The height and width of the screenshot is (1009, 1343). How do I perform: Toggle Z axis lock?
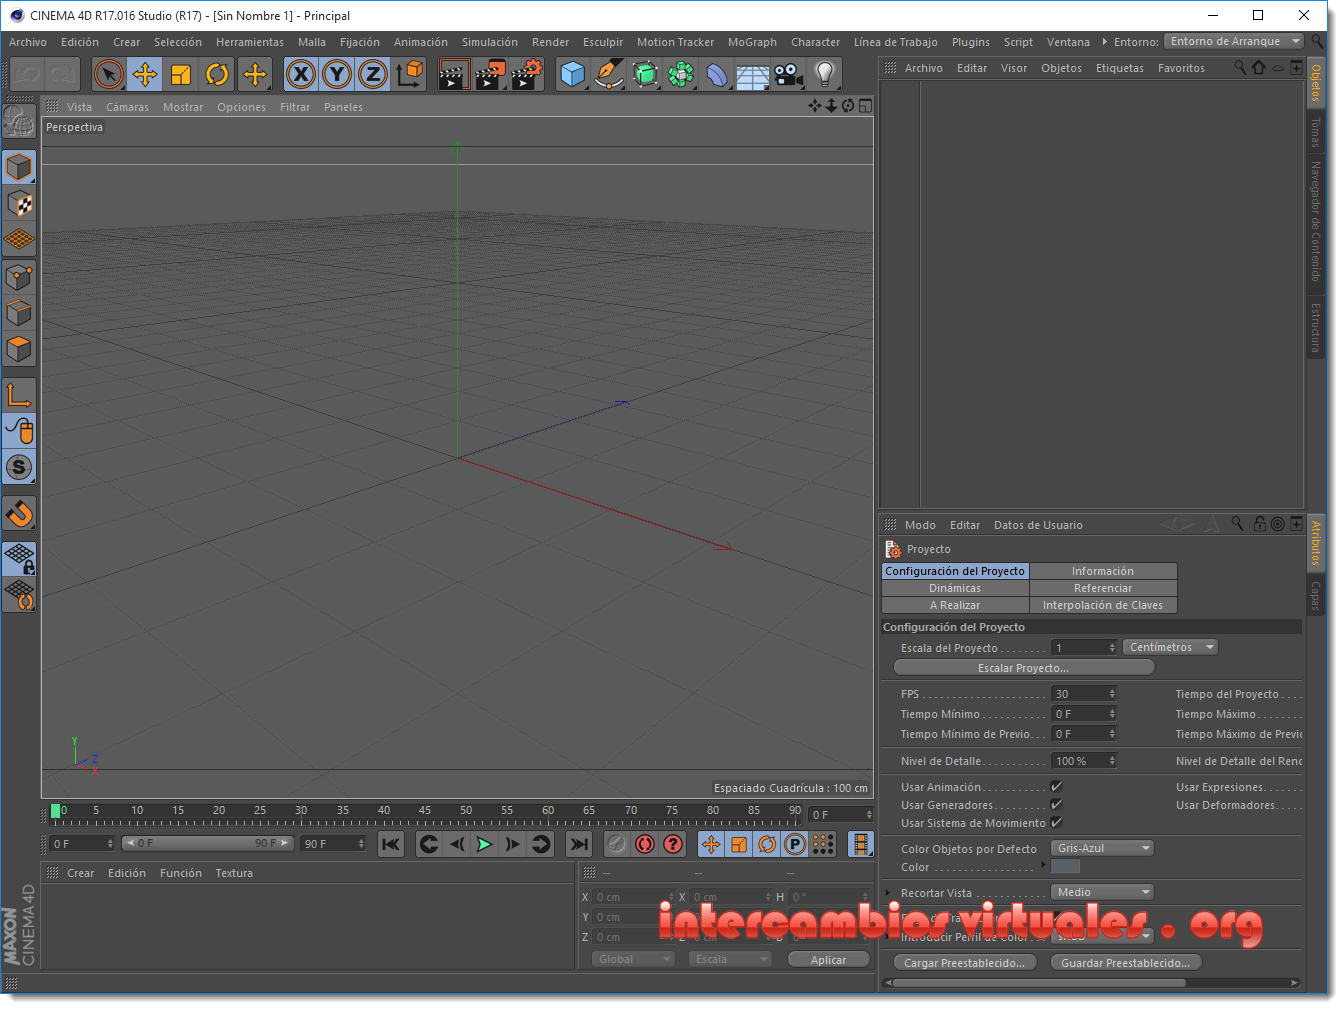[x=373, y=74]
